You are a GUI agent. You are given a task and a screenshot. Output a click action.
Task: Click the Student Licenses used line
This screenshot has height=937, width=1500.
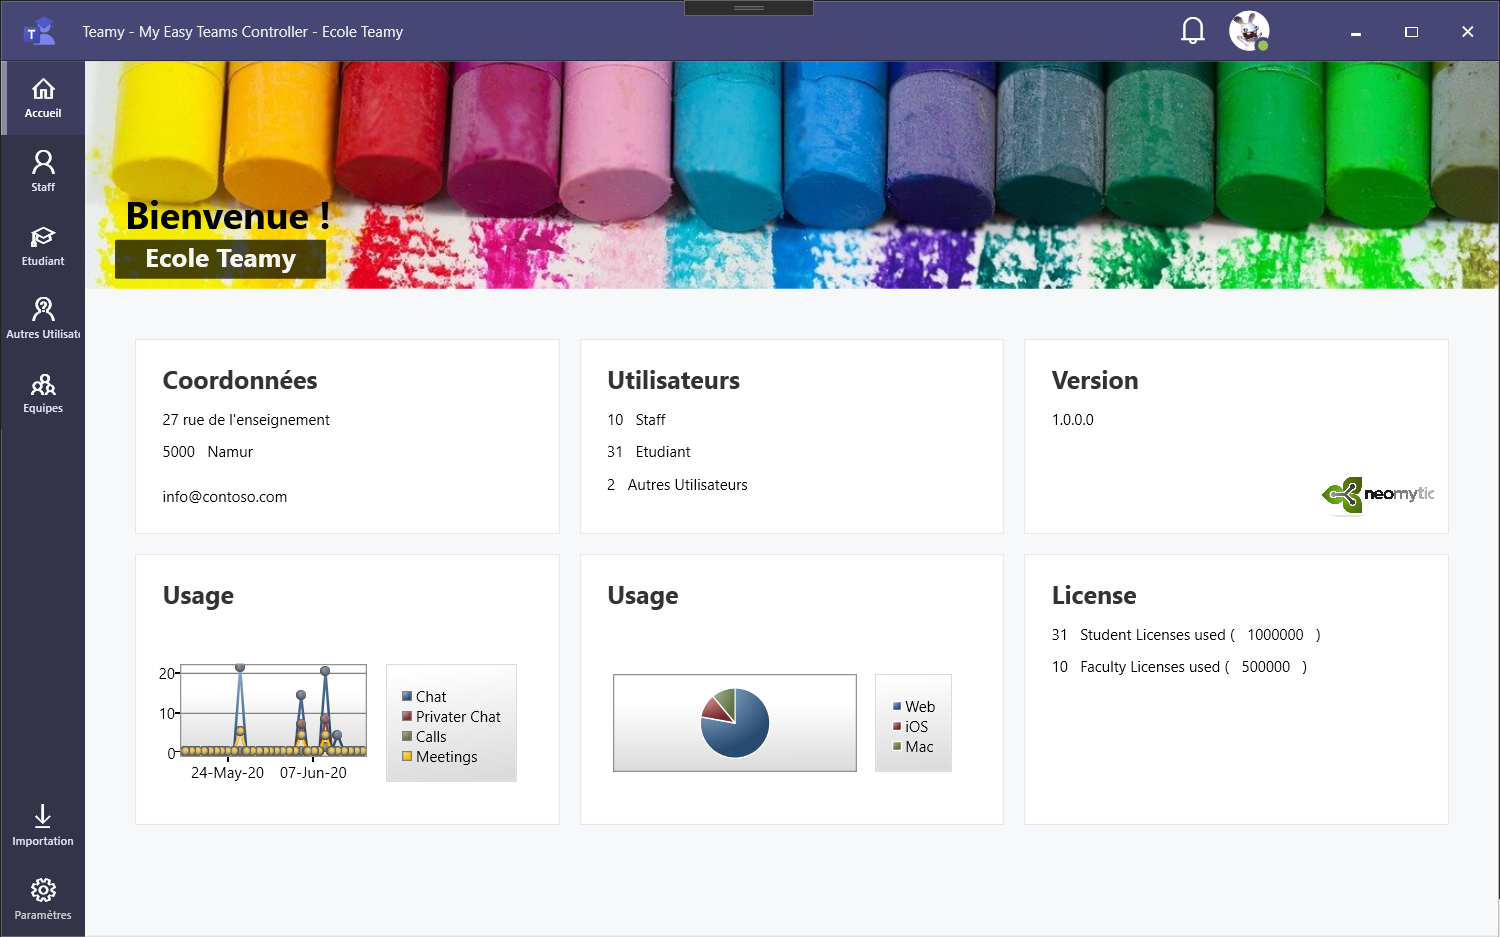[1186, 635]
